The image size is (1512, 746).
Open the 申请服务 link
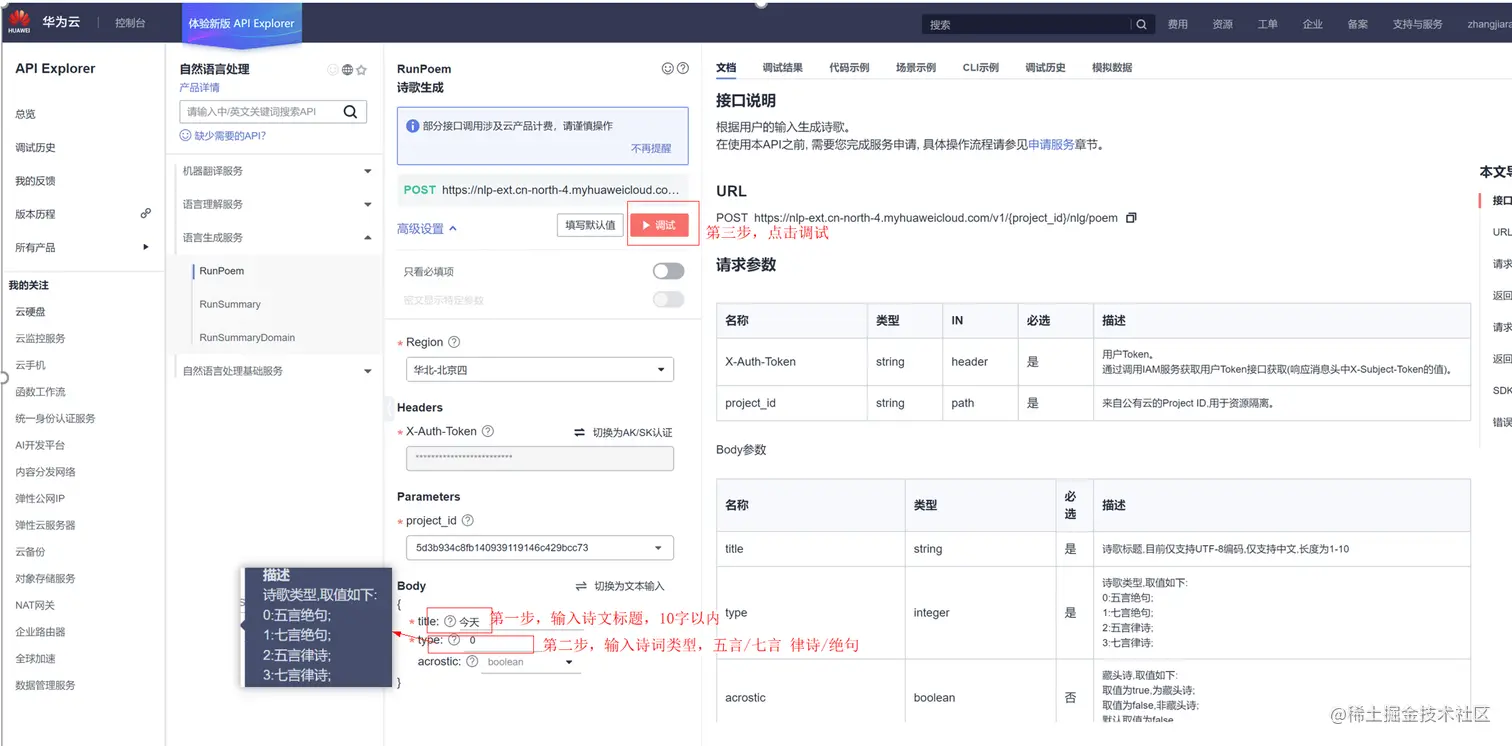pyautogui.click(x=1051, y=145)
